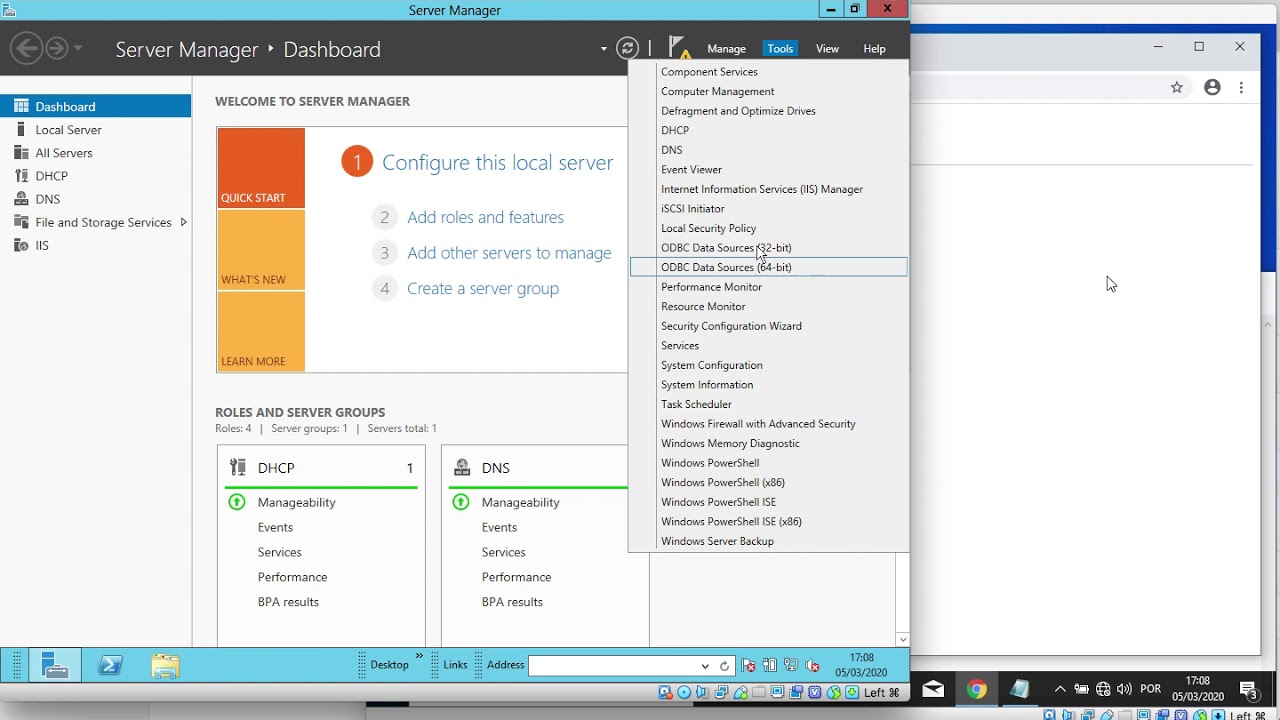Open the Help menu
The height and width of the screenshot is (720, 1280).
coord(874,48)
